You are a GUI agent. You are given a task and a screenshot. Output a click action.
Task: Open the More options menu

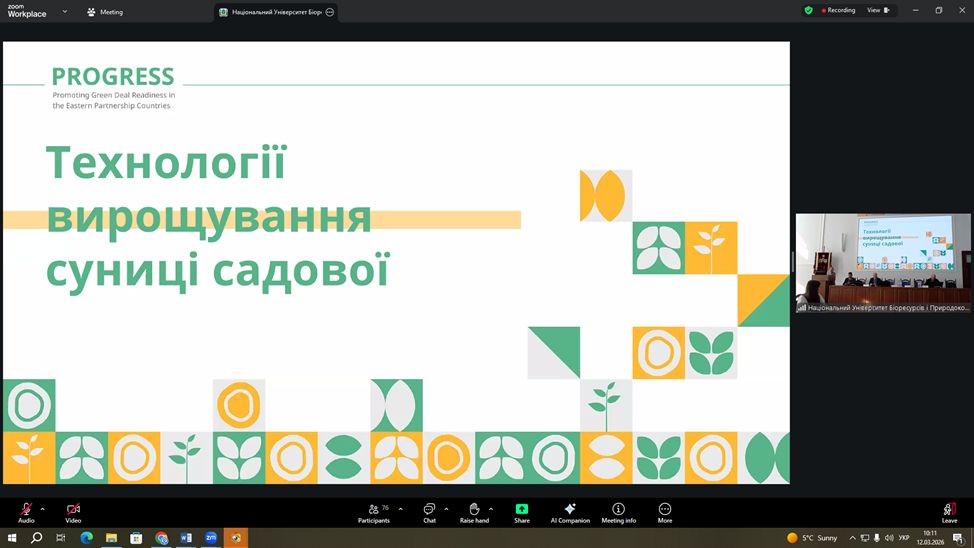pyautogui.click(x=665, y=513)
